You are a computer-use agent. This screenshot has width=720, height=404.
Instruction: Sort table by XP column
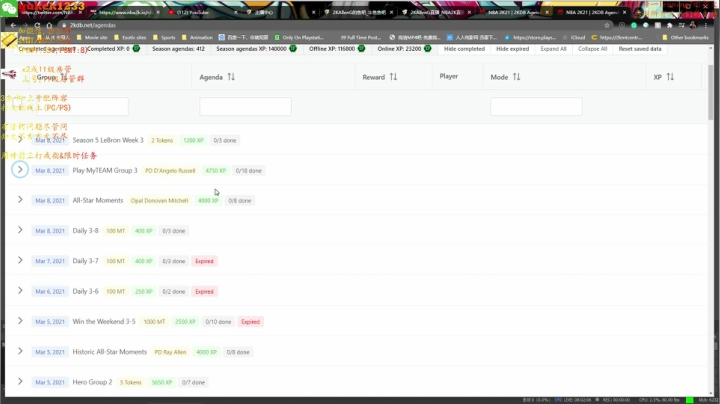(670, 77)
